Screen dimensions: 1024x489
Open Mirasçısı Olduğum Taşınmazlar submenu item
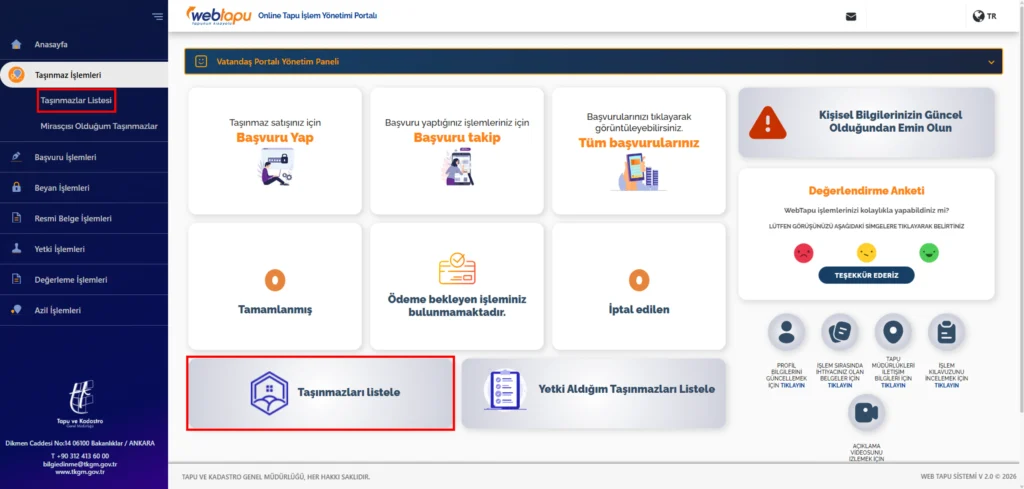tap(99, 126)
